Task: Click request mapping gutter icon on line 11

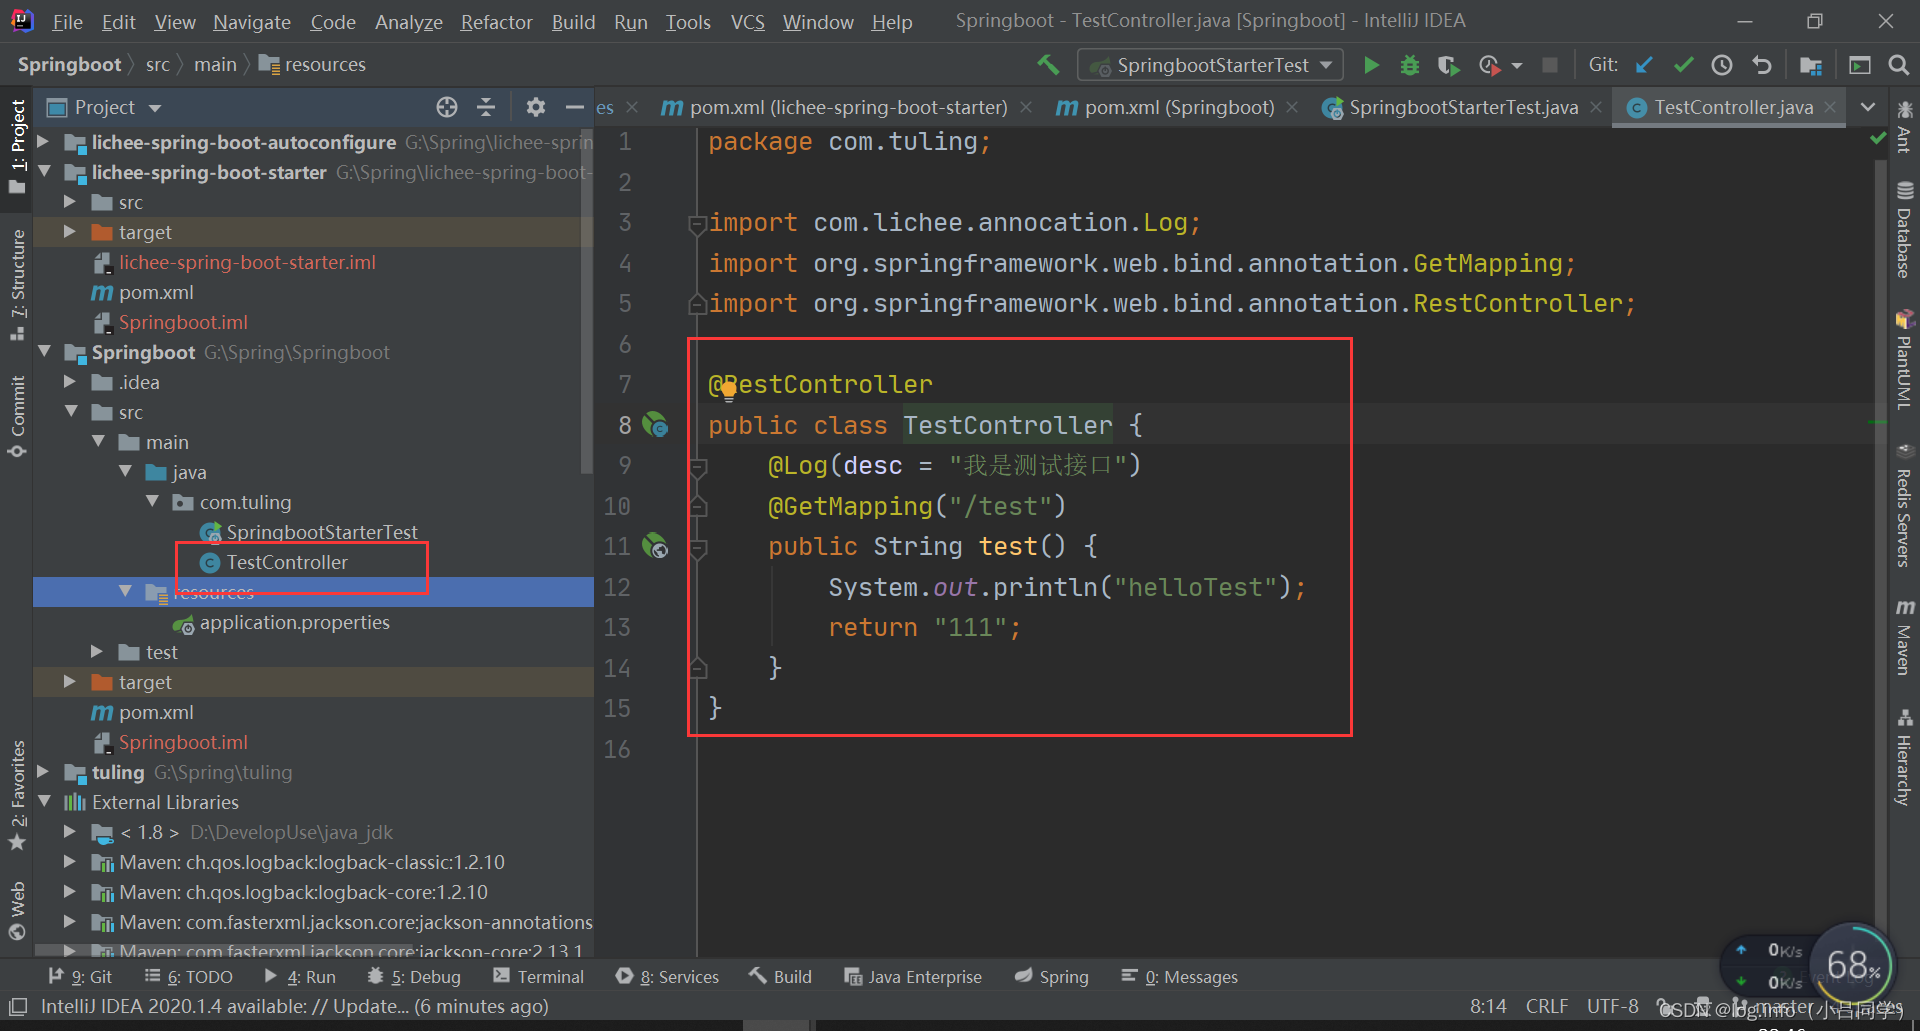Action: pyautogui.click(x=655, y=546)
